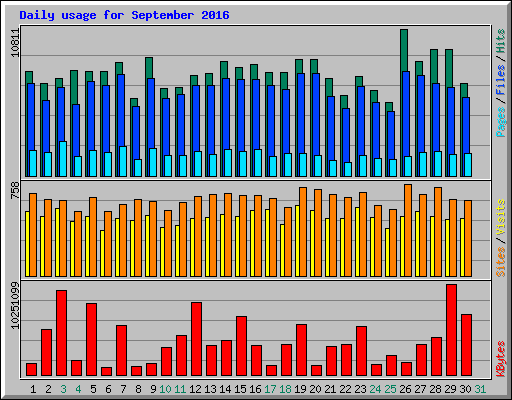The image size is (512, 400).
Task: Click the red KBytes bar for day 12
Action: [196, 339]
